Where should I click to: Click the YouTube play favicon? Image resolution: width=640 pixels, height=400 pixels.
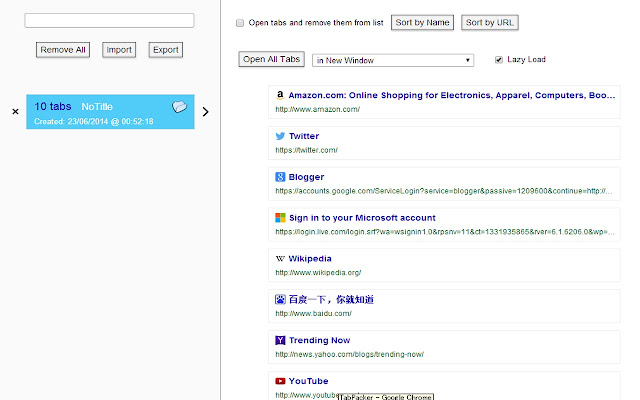pos(280,381)
